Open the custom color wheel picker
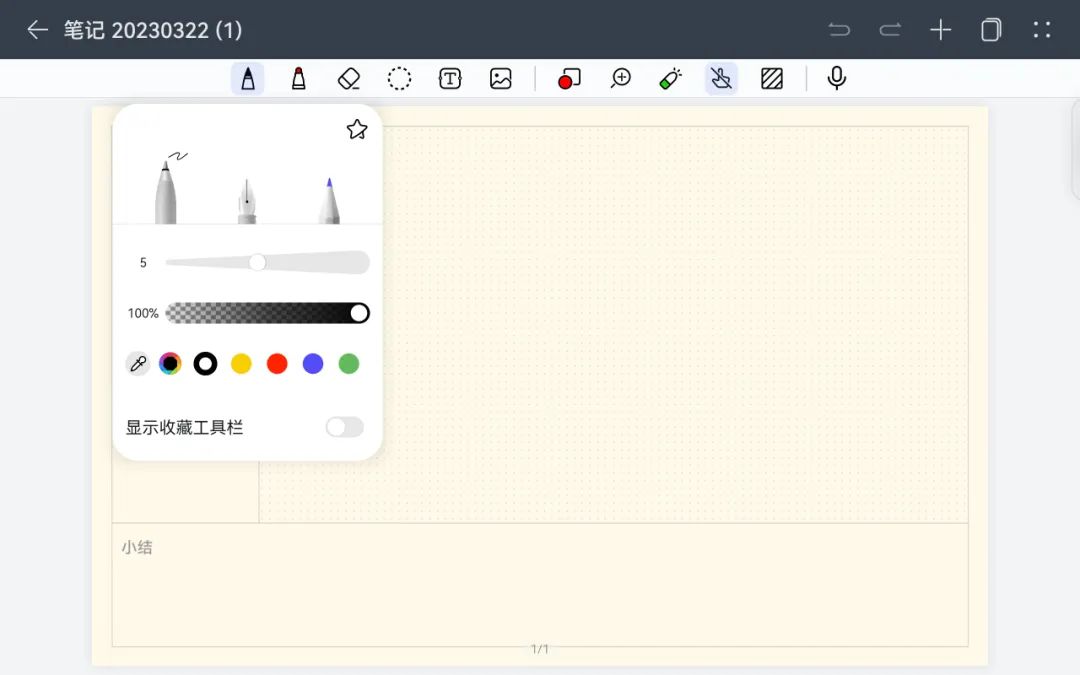 pyautogui.click(x=170, y=364)
